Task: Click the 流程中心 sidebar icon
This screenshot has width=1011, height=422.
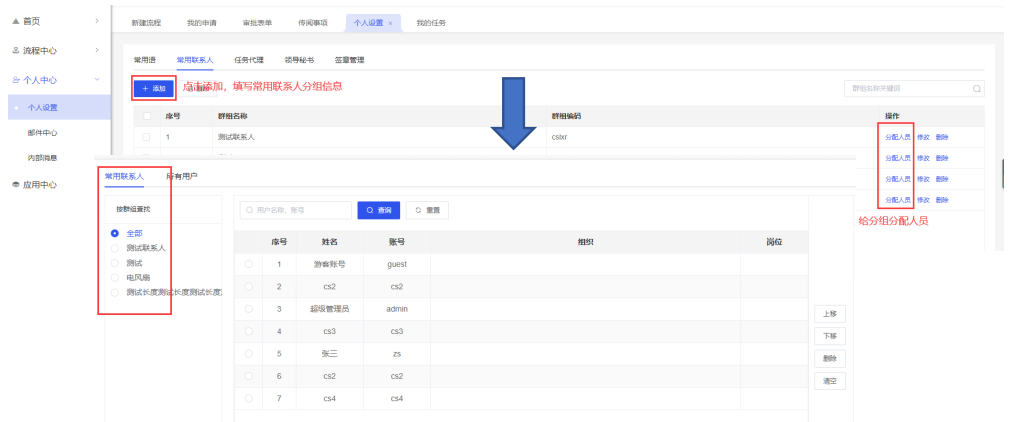Action: (x=15, y=50)
